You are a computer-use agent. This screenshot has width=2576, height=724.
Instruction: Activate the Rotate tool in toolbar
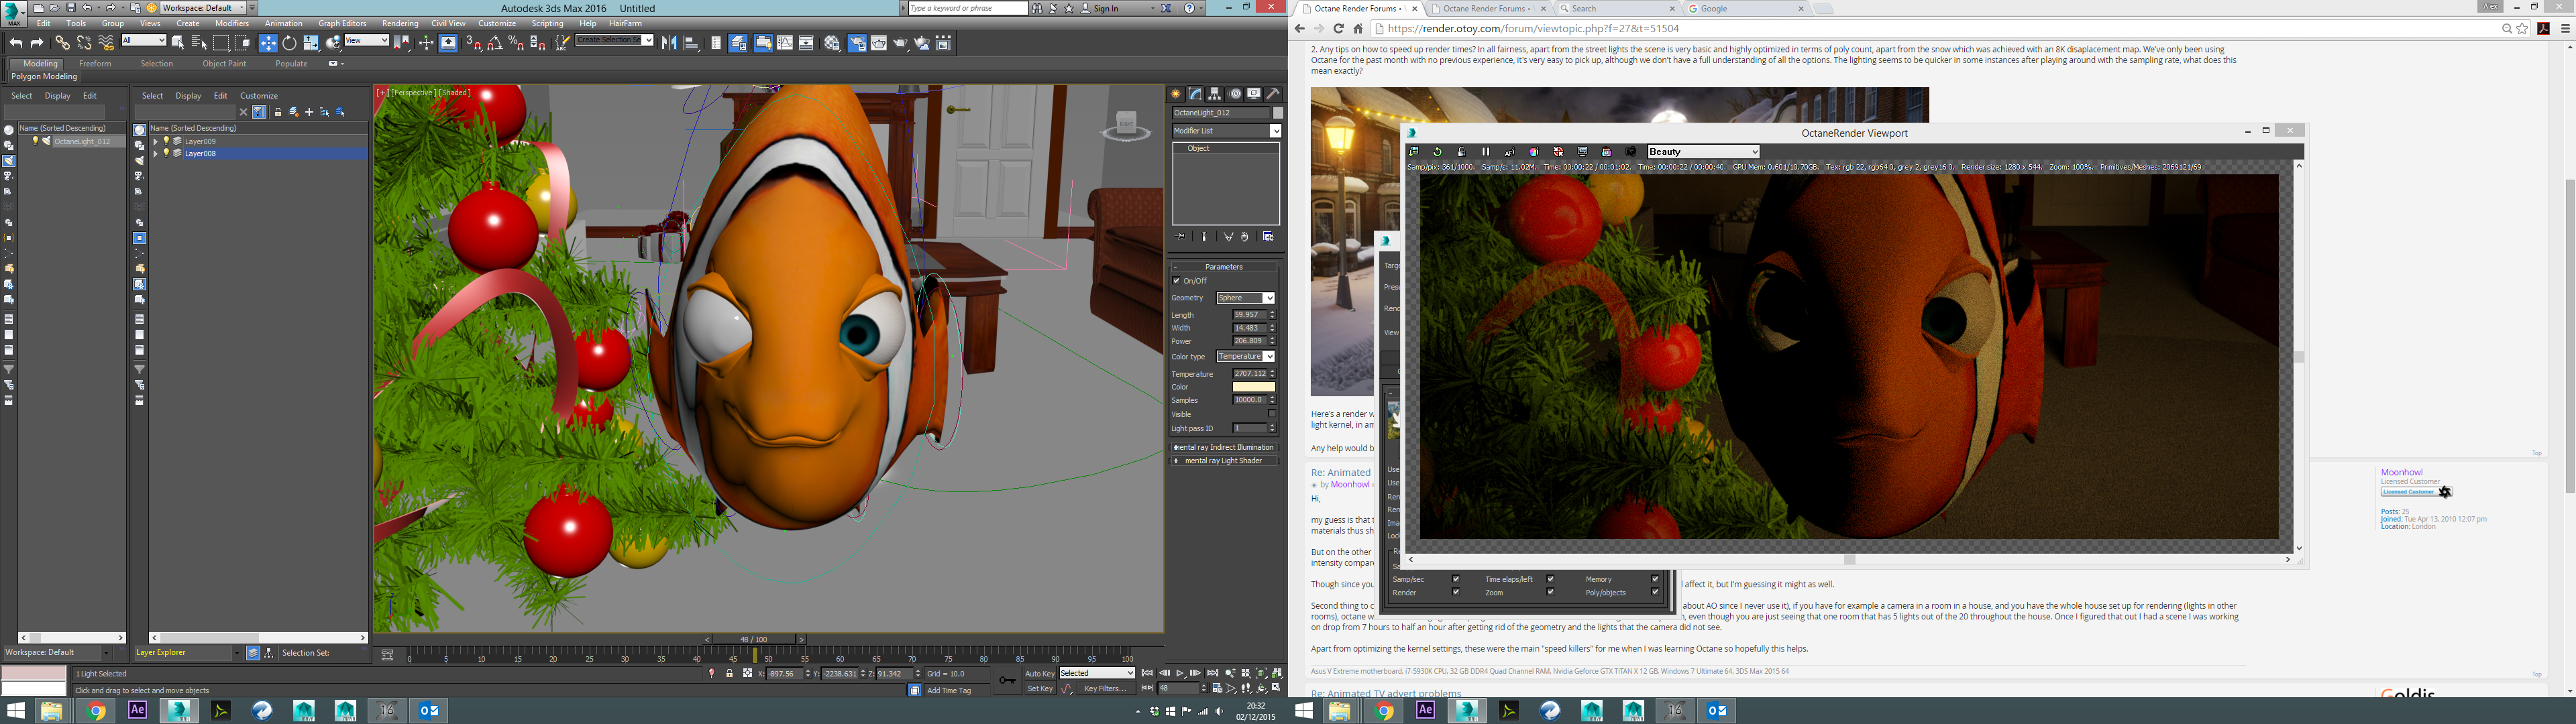290,43
